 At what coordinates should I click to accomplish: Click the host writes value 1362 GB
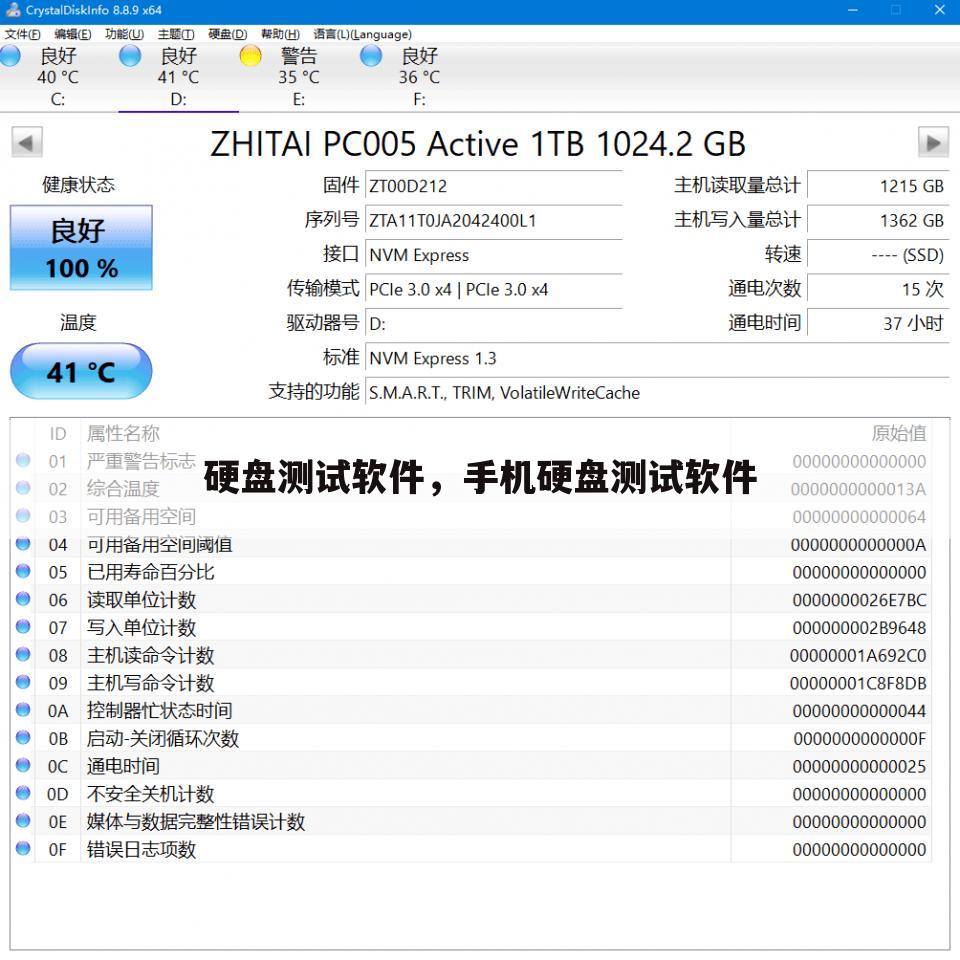878,220
